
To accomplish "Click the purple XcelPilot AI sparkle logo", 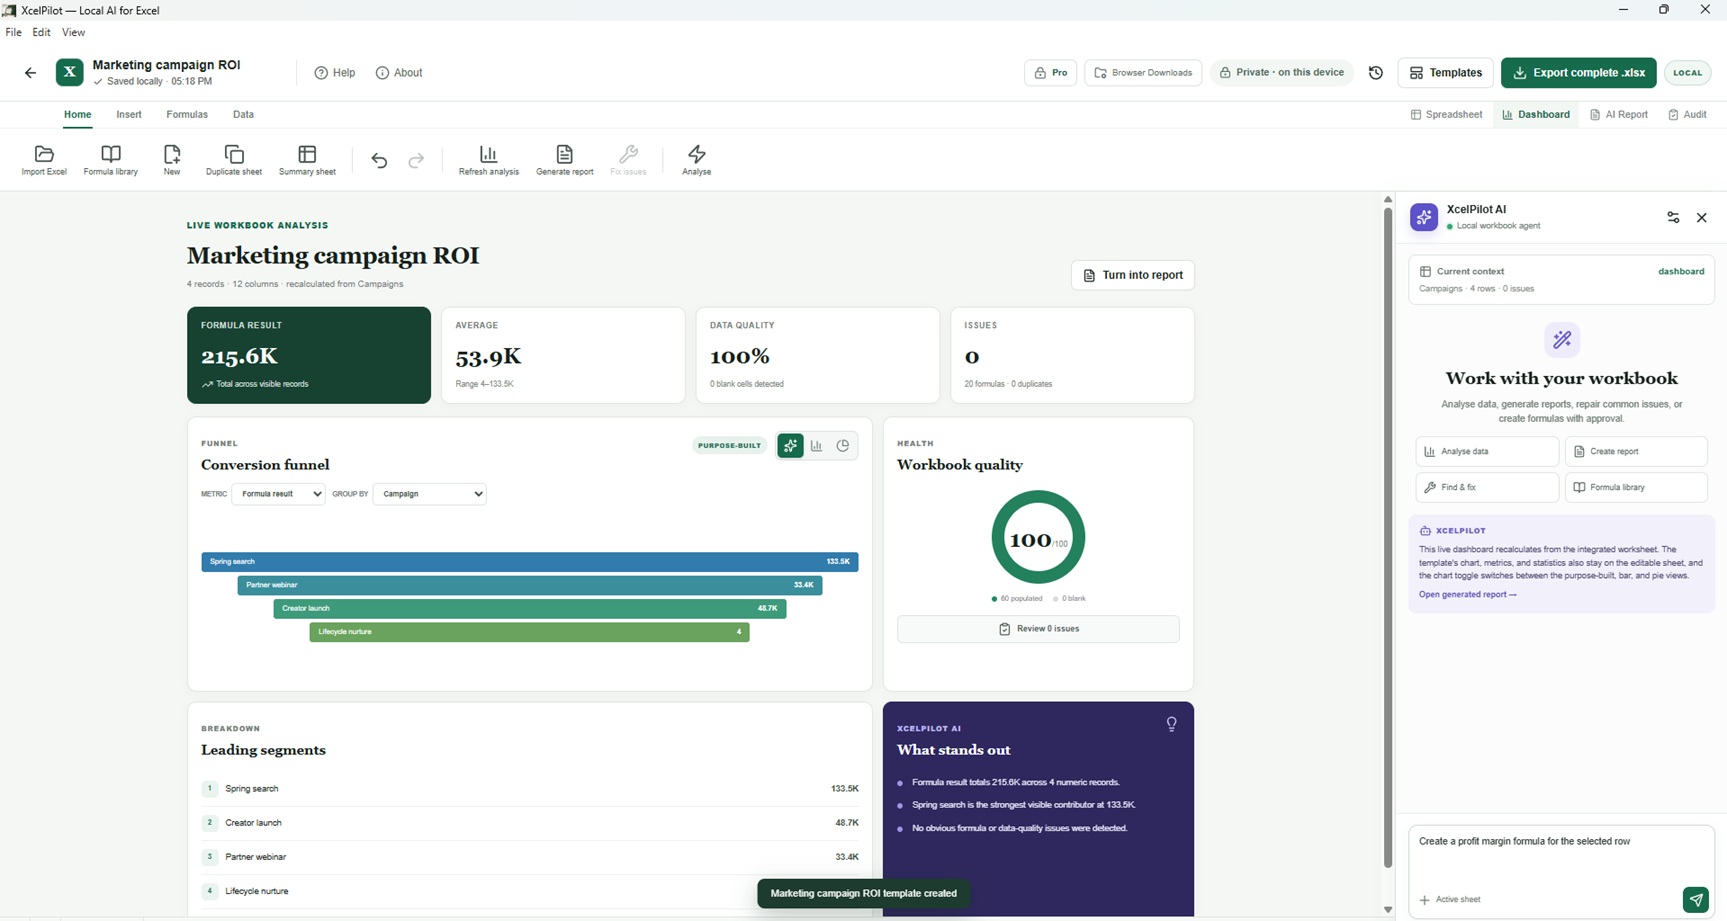I will tap(1424, 217).
